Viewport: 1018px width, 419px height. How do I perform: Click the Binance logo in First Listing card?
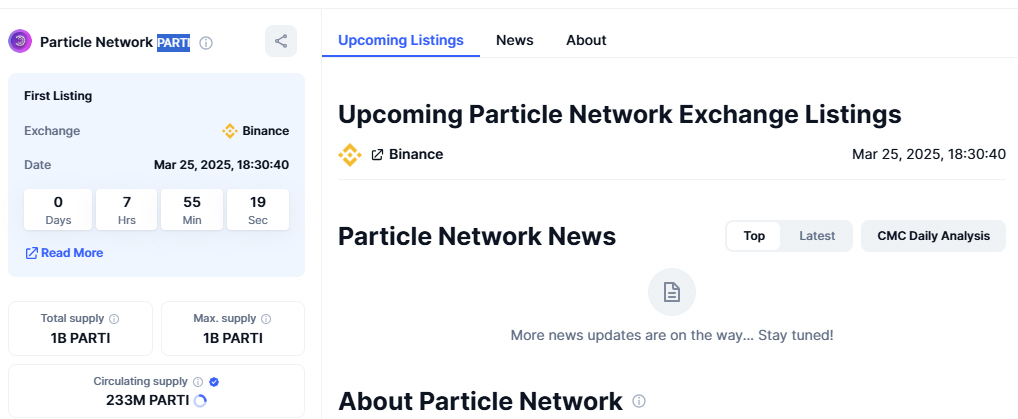[230, 131]
